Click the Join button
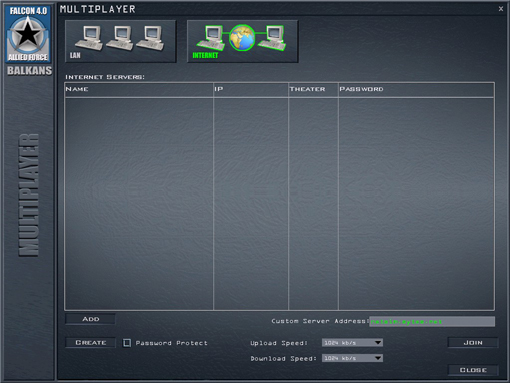The image size is (510, 383). click(x=473, y=343)
